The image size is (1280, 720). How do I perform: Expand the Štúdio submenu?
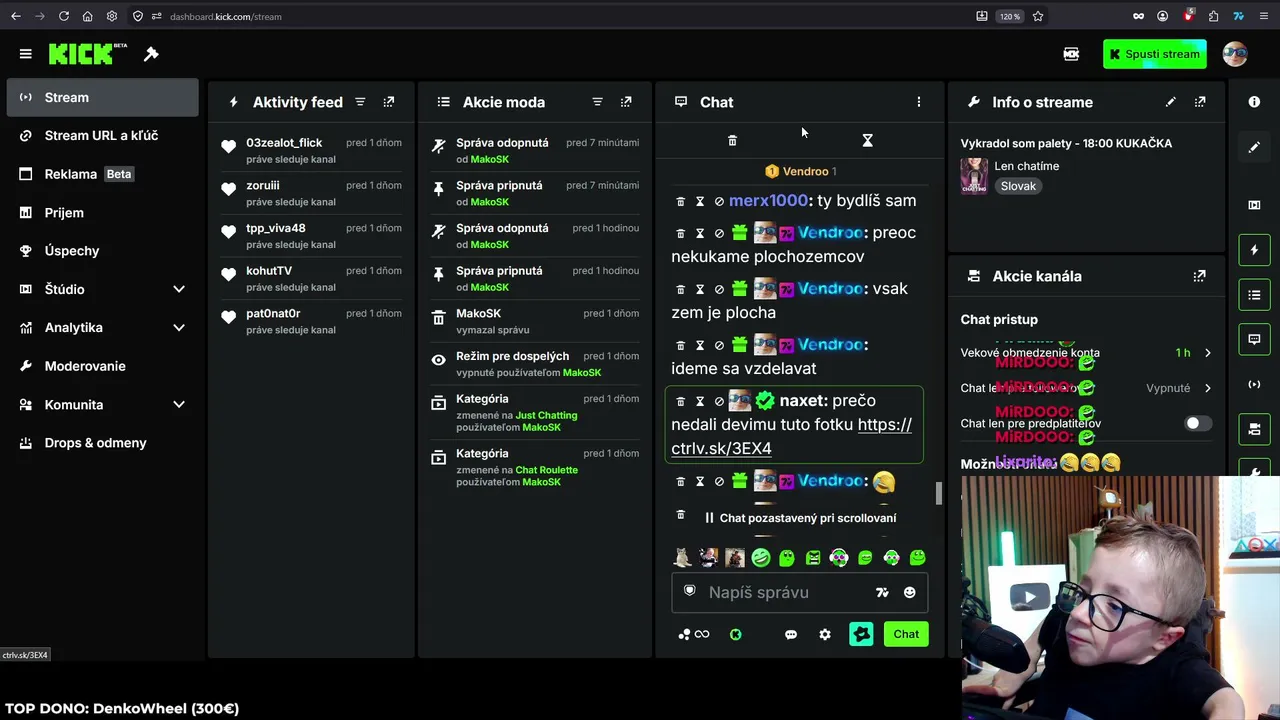pyautogui.click(x=179, y=289)
